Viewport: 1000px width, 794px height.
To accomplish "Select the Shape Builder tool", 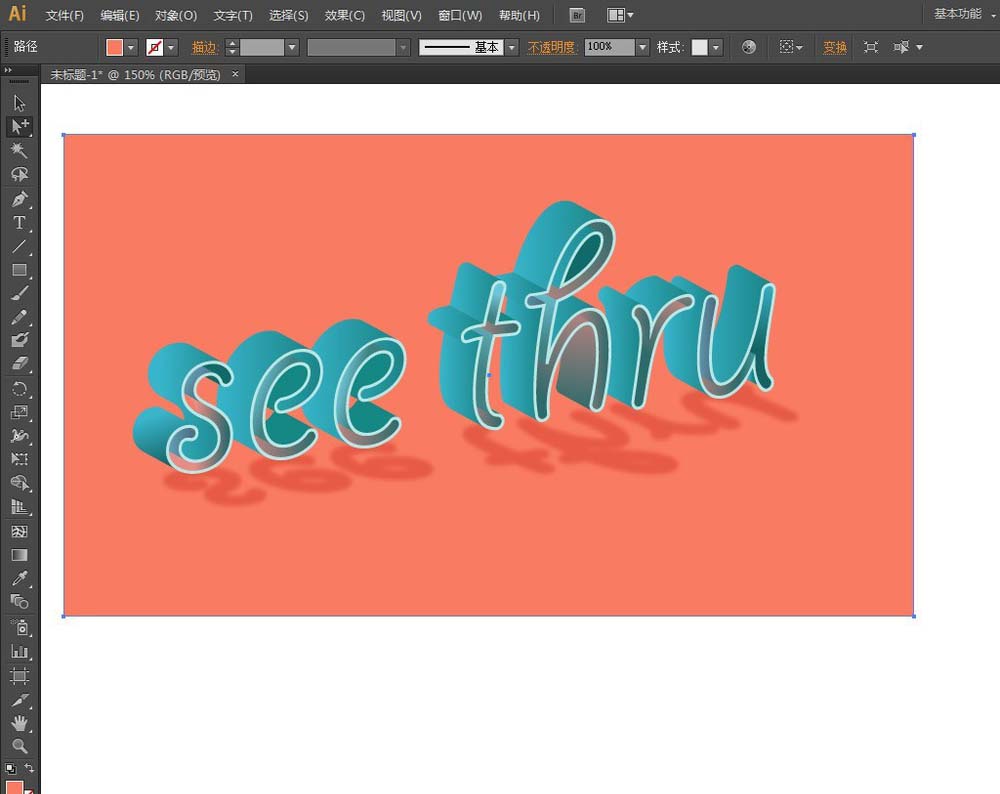I will (x=19, y=483).
